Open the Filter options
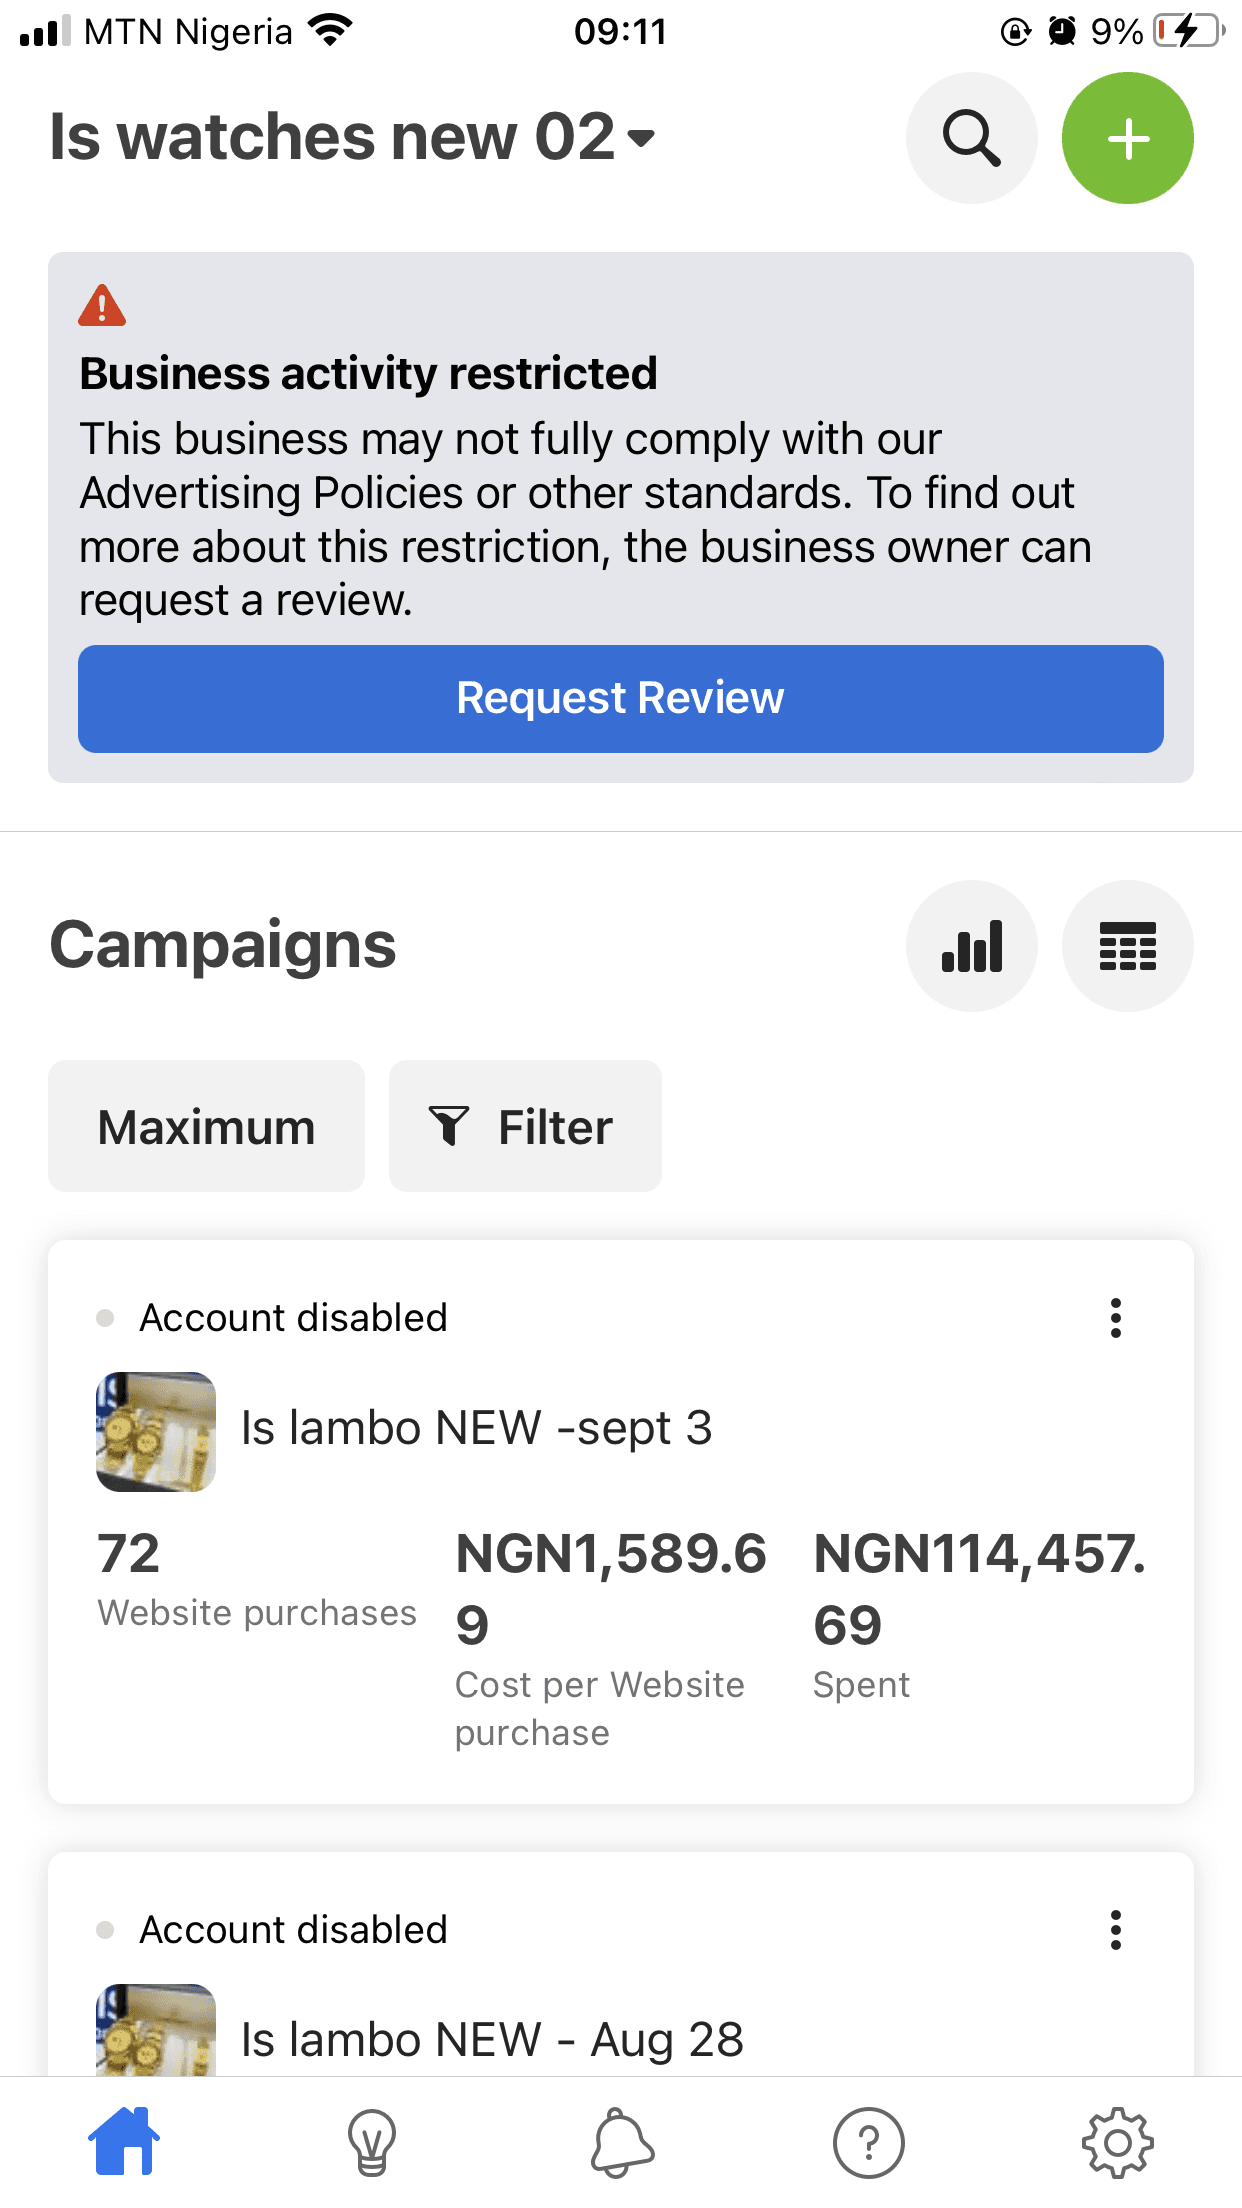Screen dimensions: 1242x2208 coord(525,1126)
